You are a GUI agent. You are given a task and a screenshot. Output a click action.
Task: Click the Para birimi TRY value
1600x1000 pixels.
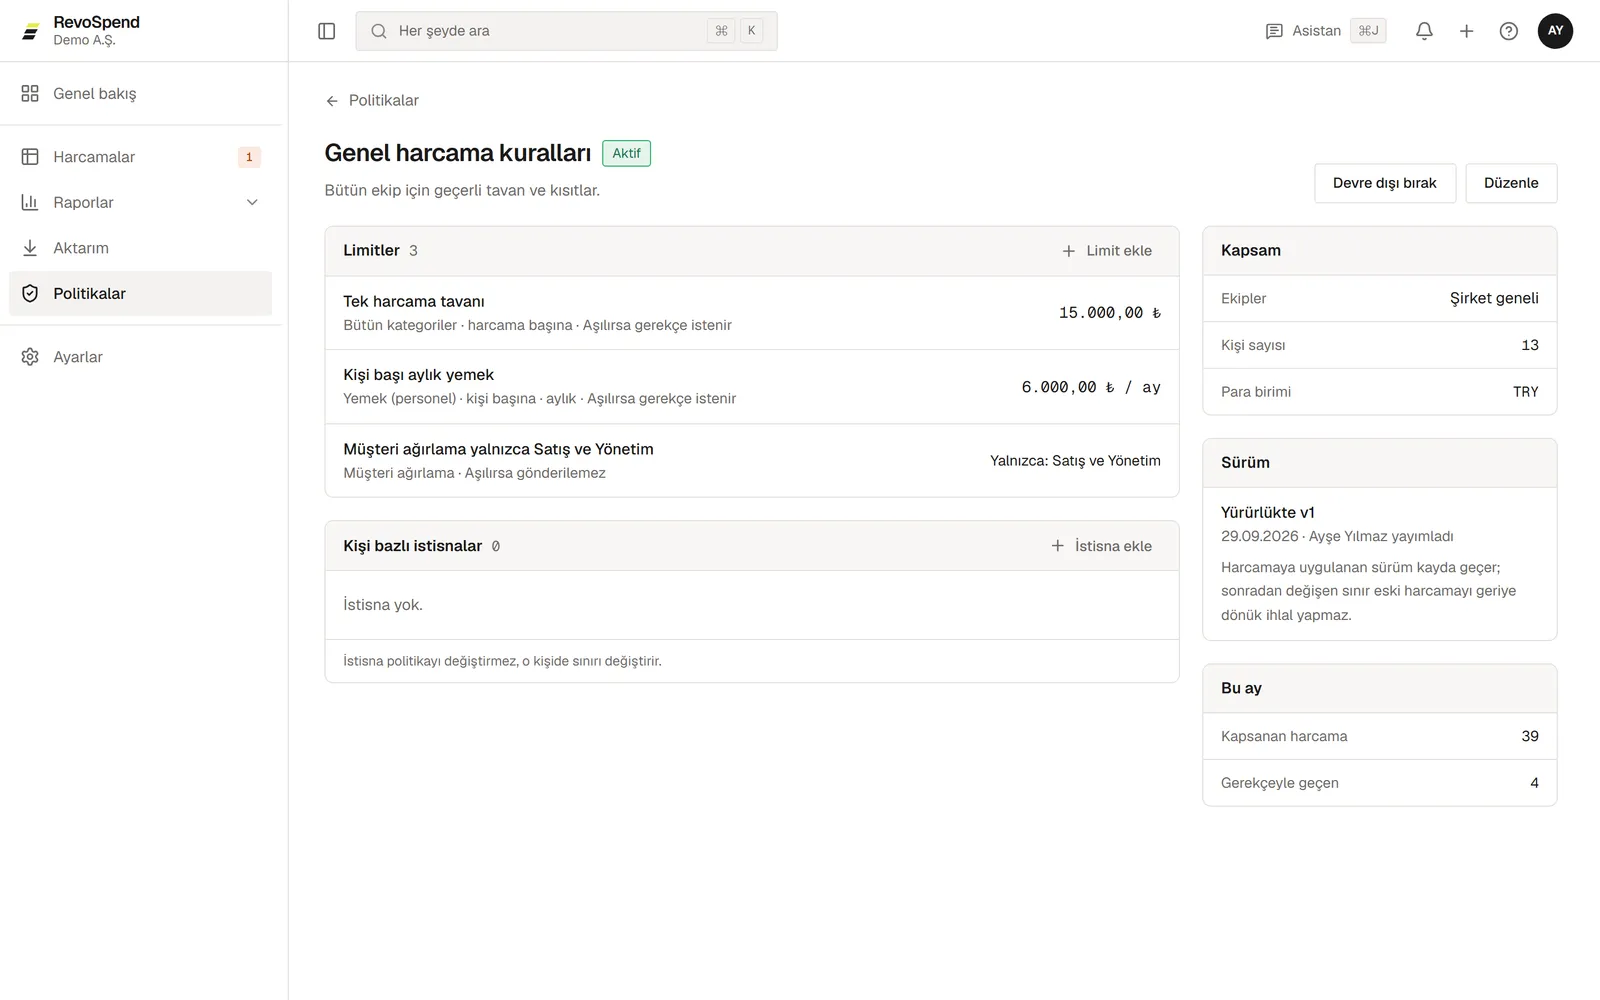click(x=1526, y=392)
